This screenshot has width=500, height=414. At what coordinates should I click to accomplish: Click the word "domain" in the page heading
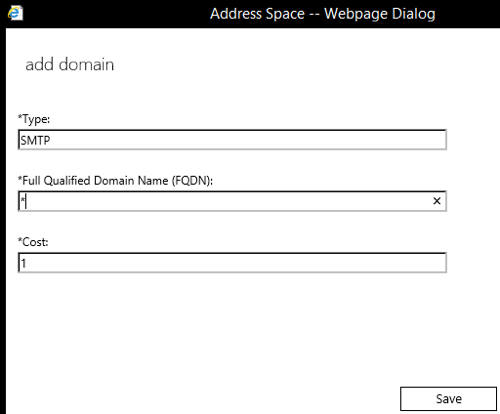(86, 64)
